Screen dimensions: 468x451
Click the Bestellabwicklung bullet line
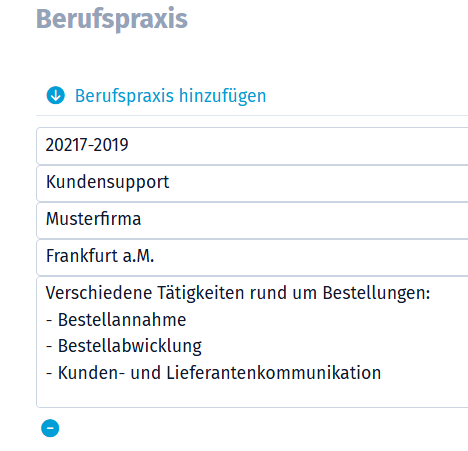124,346
